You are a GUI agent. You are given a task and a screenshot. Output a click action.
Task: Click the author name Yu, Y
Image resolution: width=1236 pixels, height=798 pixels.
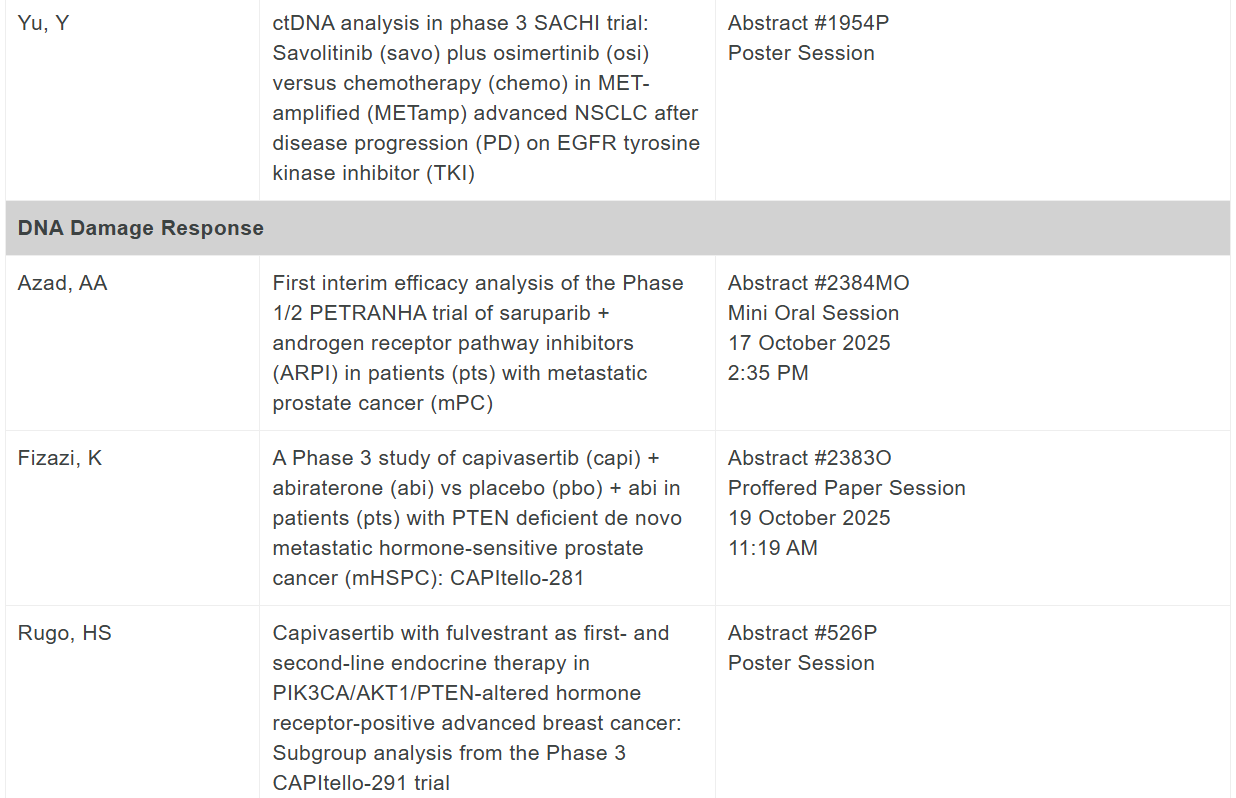(44, 23)
